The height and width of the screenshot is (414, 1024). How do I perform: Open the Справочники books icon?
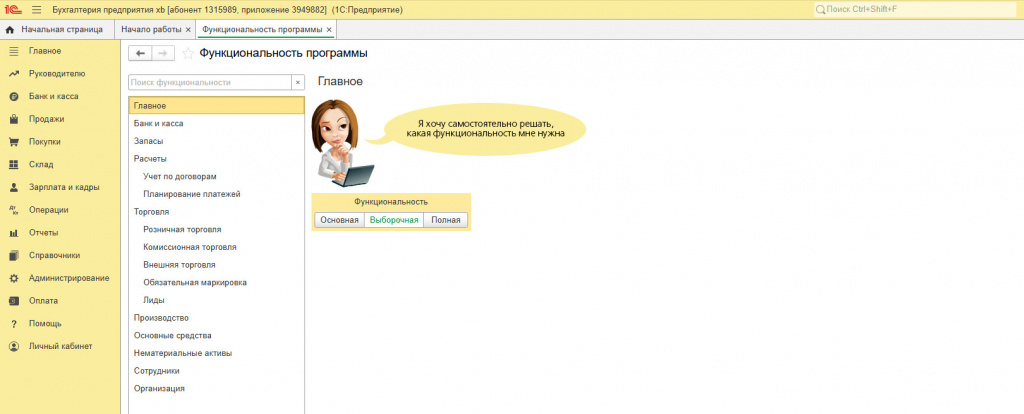[x=14, y=255]
